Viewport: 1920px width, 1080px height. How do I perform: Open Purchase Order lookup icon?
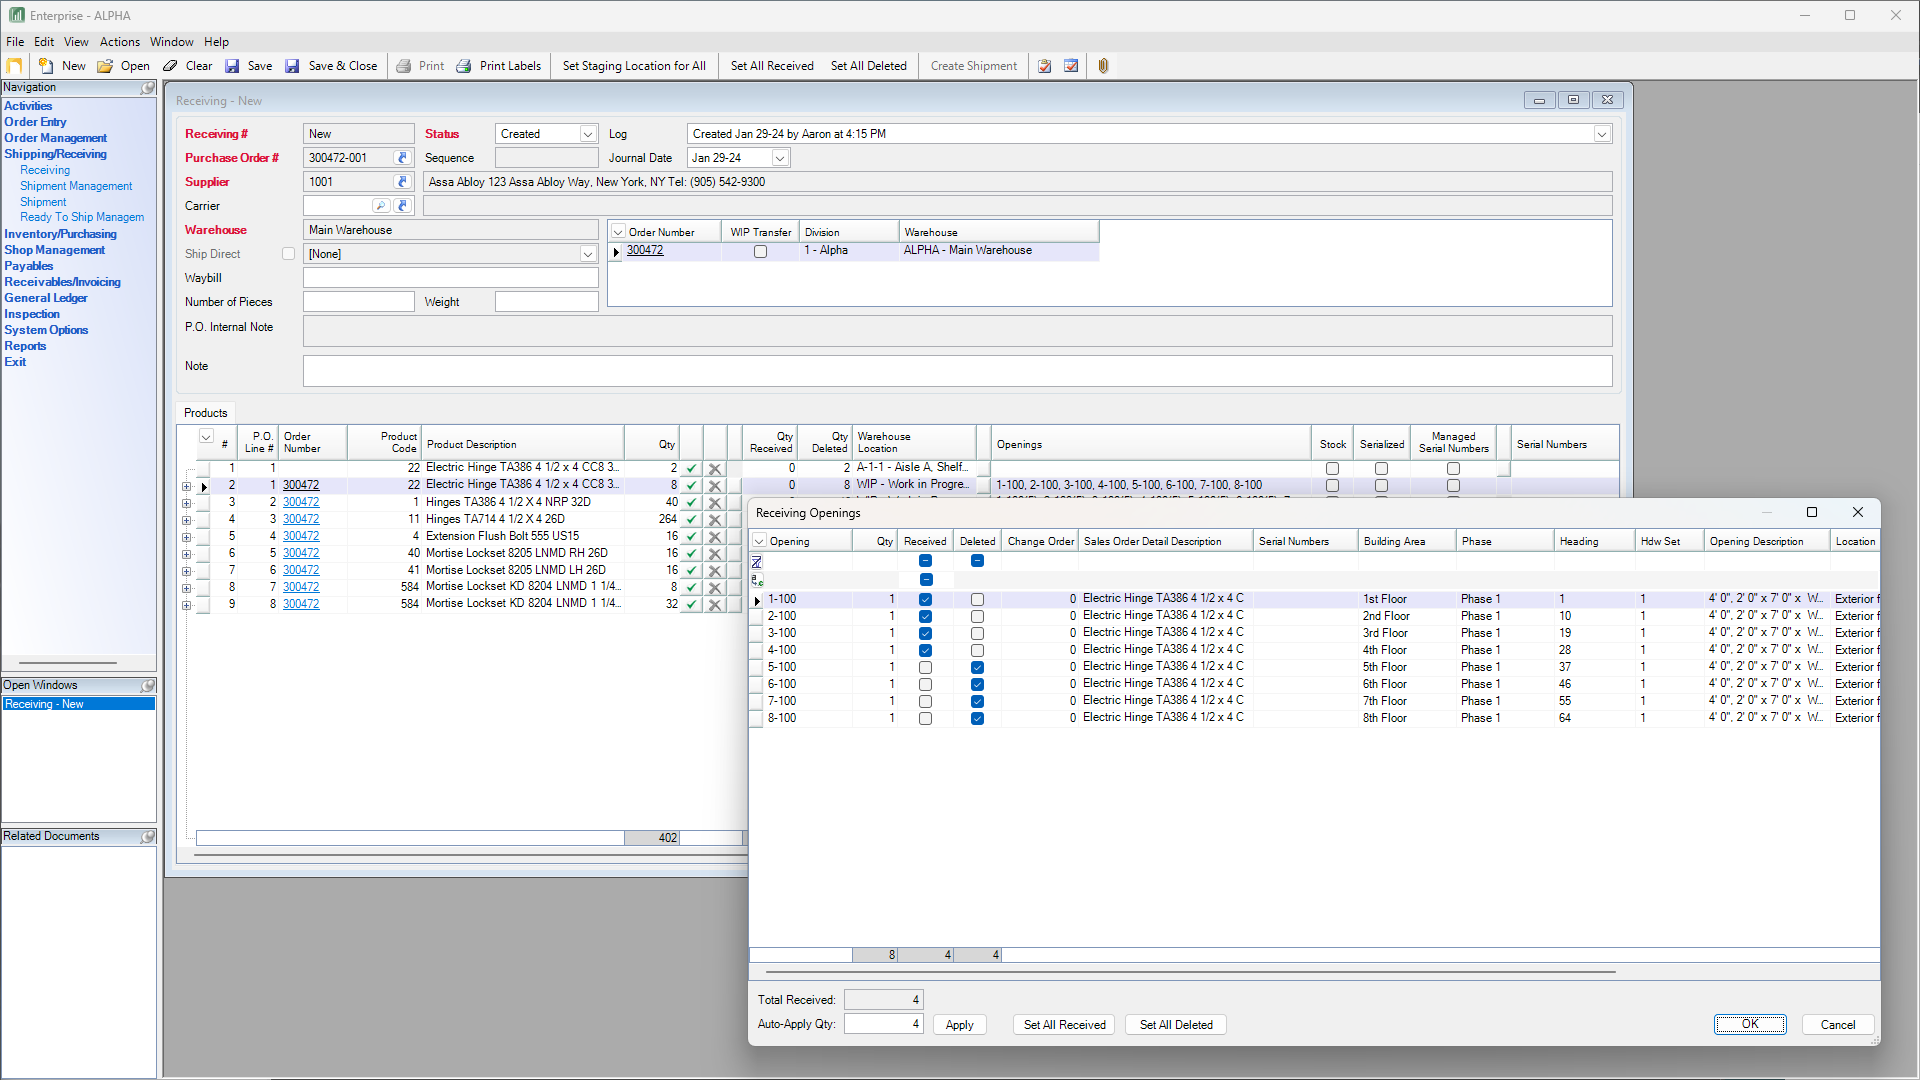(402, 158)
